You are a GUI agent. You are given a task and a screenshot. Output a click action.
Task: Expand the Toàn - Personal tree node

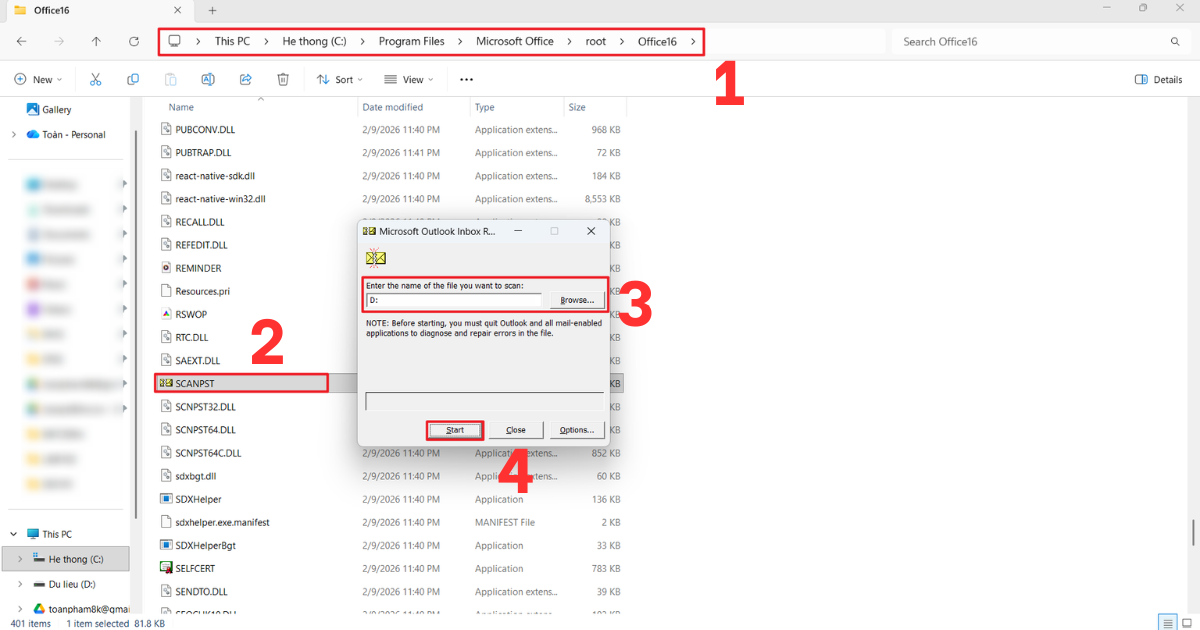click(13, 134)
